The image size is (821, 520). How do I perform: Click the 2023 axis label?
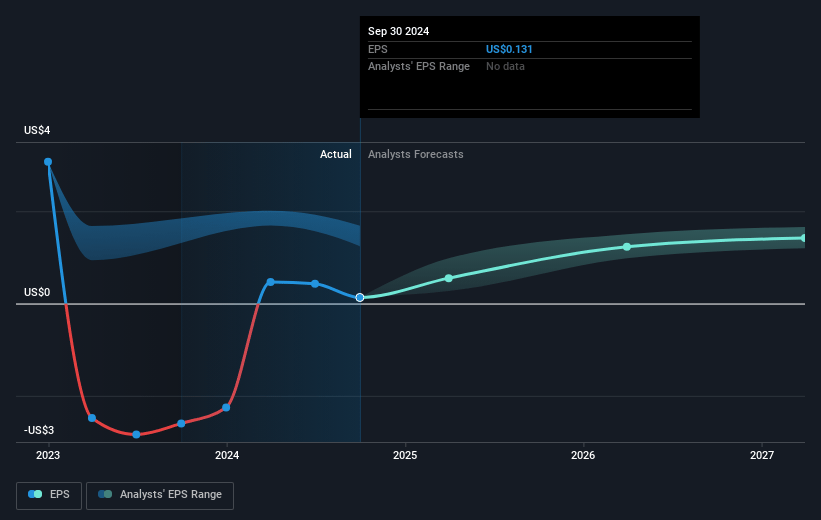(48, 455)
